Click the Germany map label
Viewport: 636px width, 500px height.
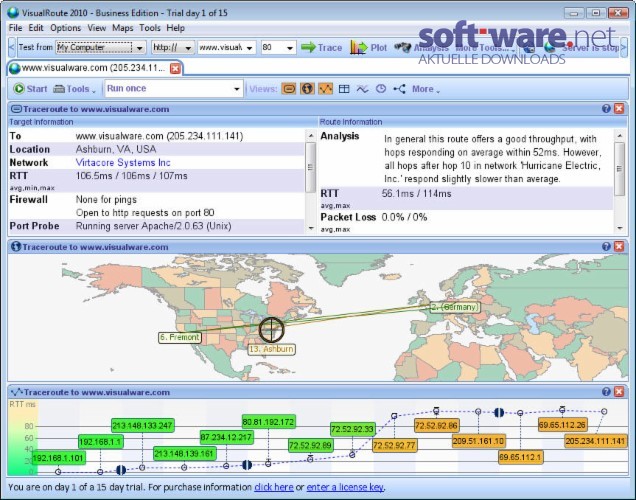click(x=455, y=307)
